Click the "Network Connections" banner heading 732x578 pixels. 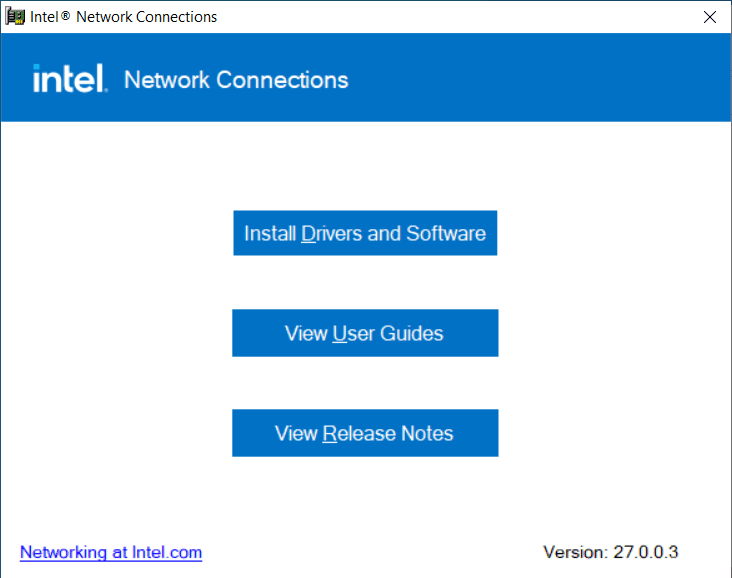click(236, 80)
